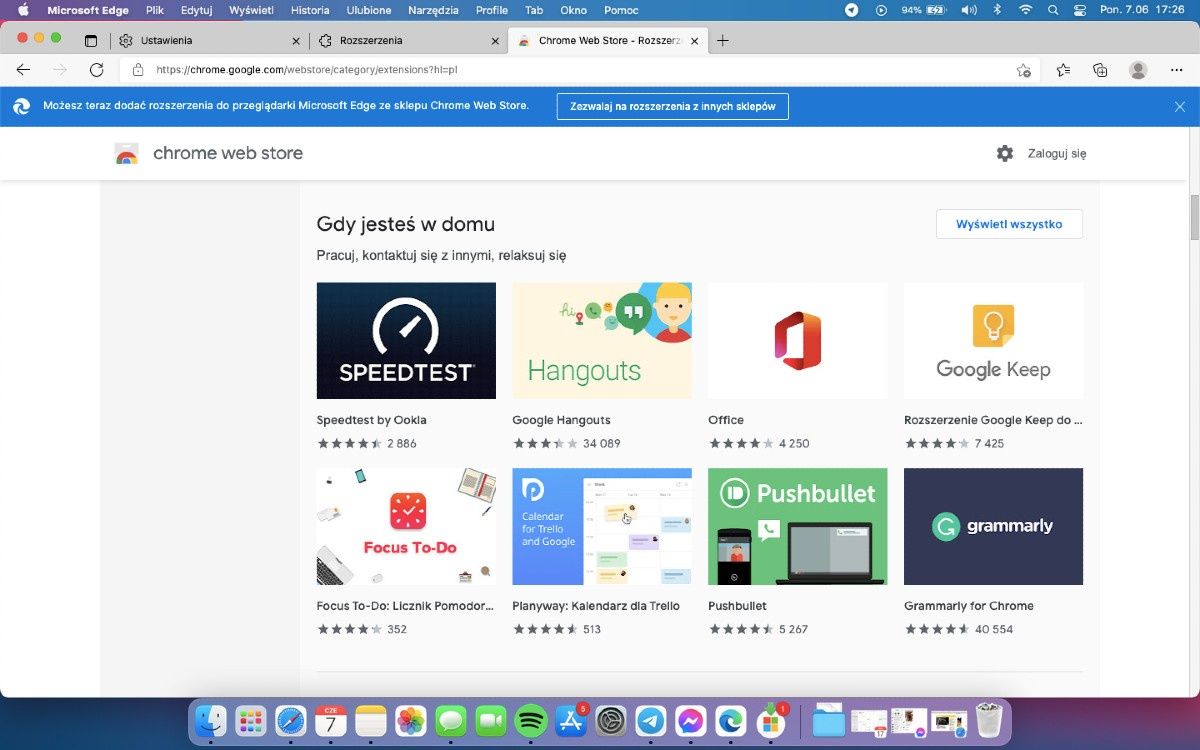The image size is (1200, 750).
Task: Click the Pushbullet rating count 5 267
Action: (793, 629)
